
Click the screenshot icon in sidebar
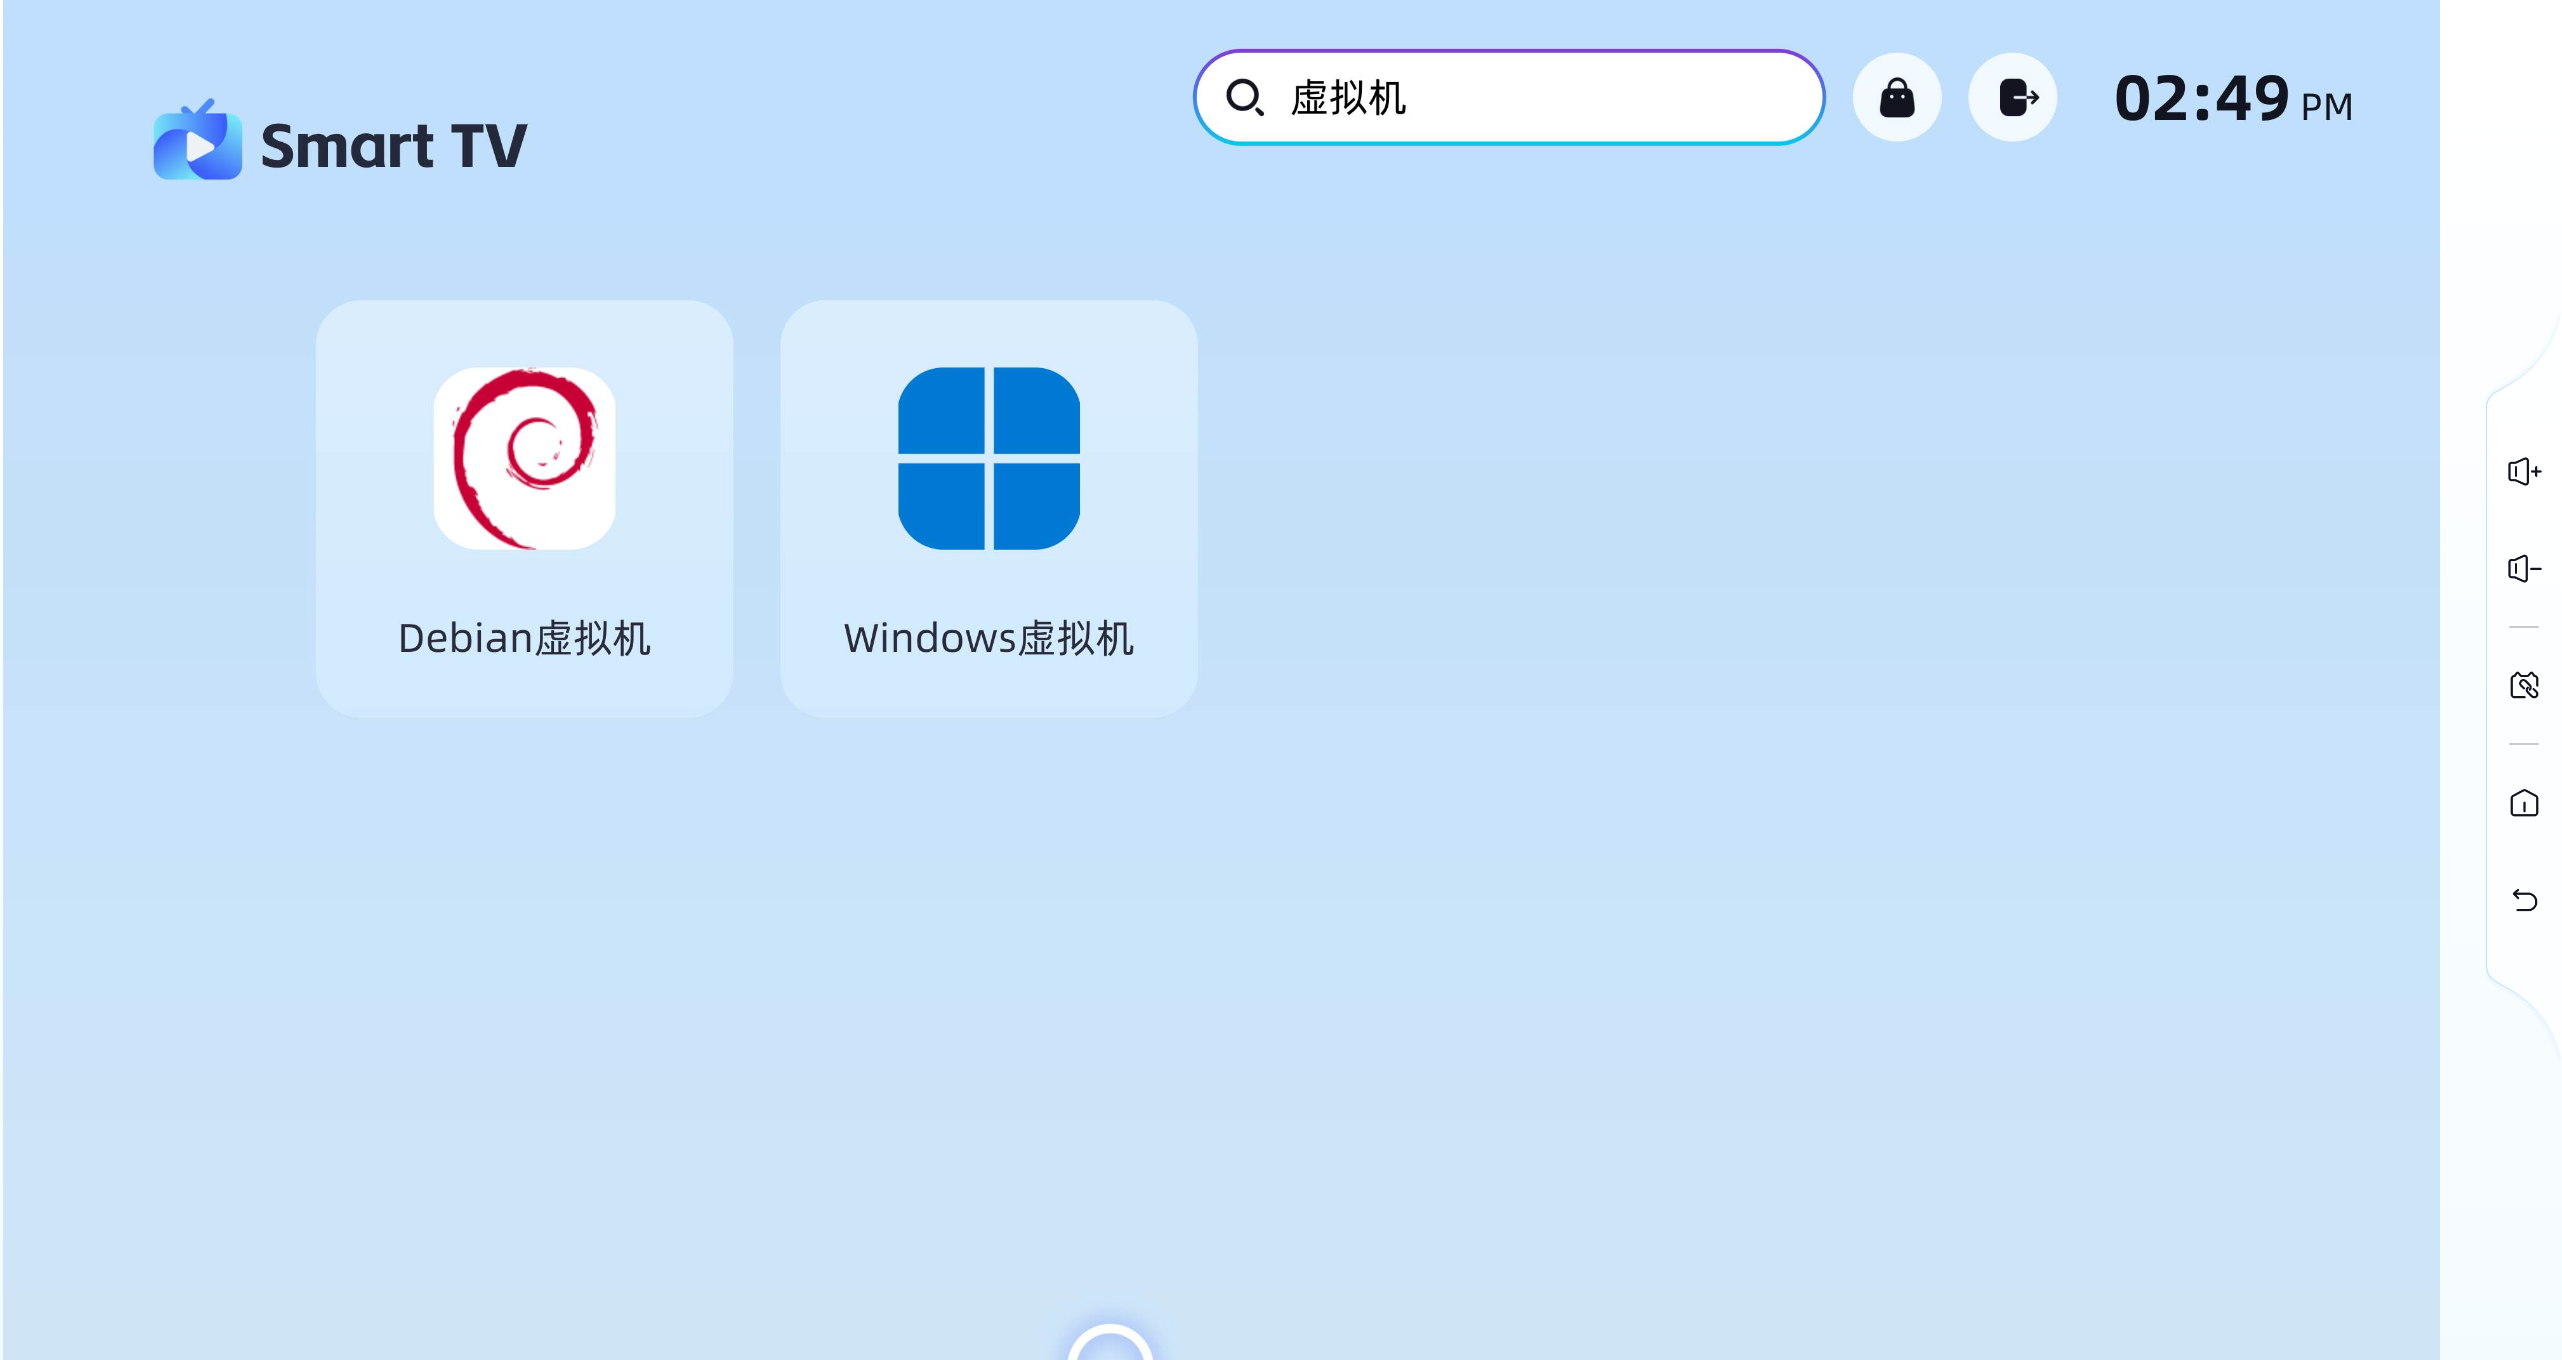pos(2524,685)
